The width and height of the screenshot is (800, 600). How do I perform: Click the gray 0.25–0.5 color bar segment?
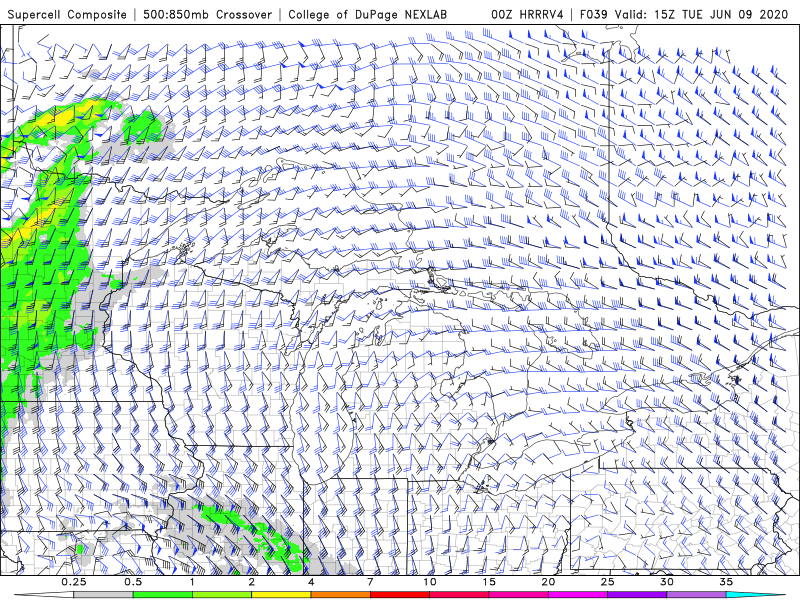tap(103, 595)
